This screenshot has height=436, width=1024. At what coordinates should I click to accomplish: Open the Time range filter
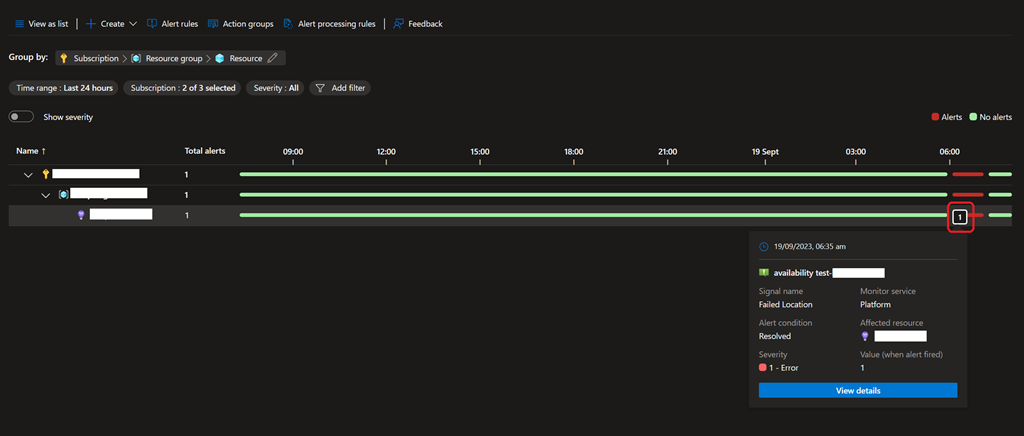64,88
